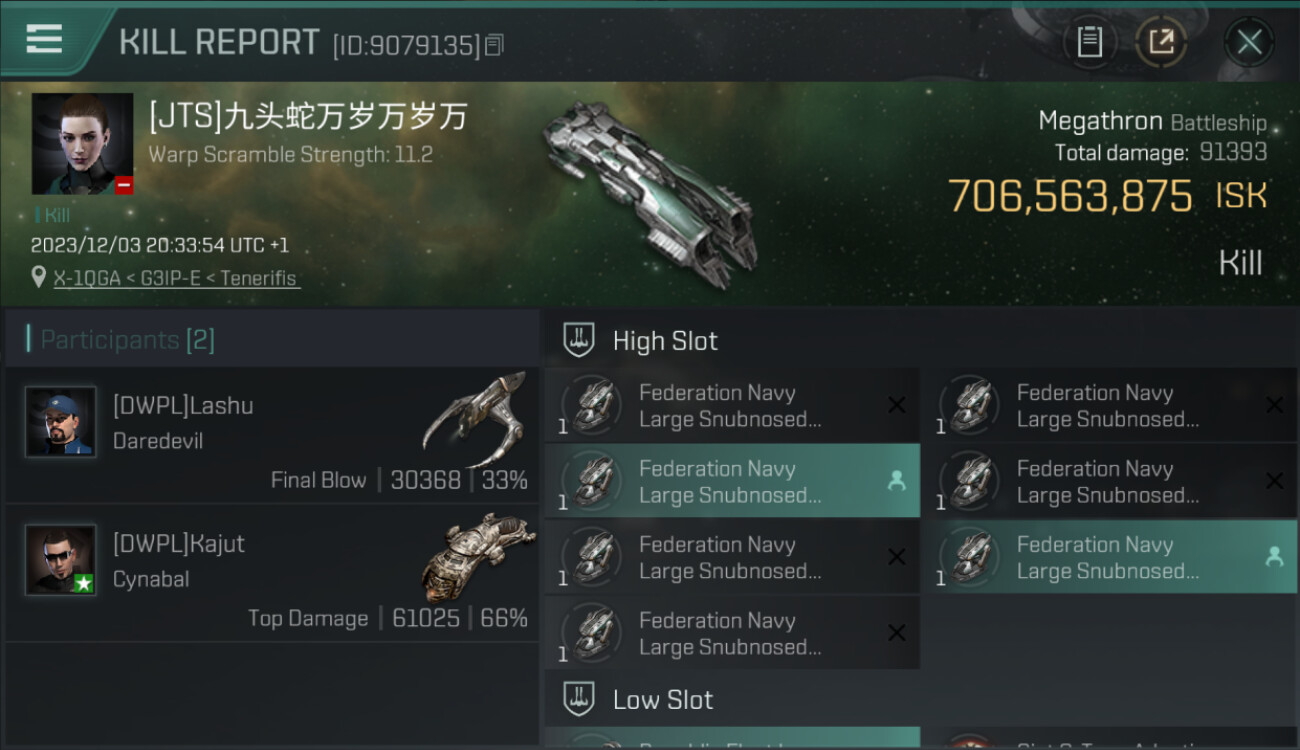
Task: Select first Federation Navy Large Snubnosed module
Action: click(731, 405)
